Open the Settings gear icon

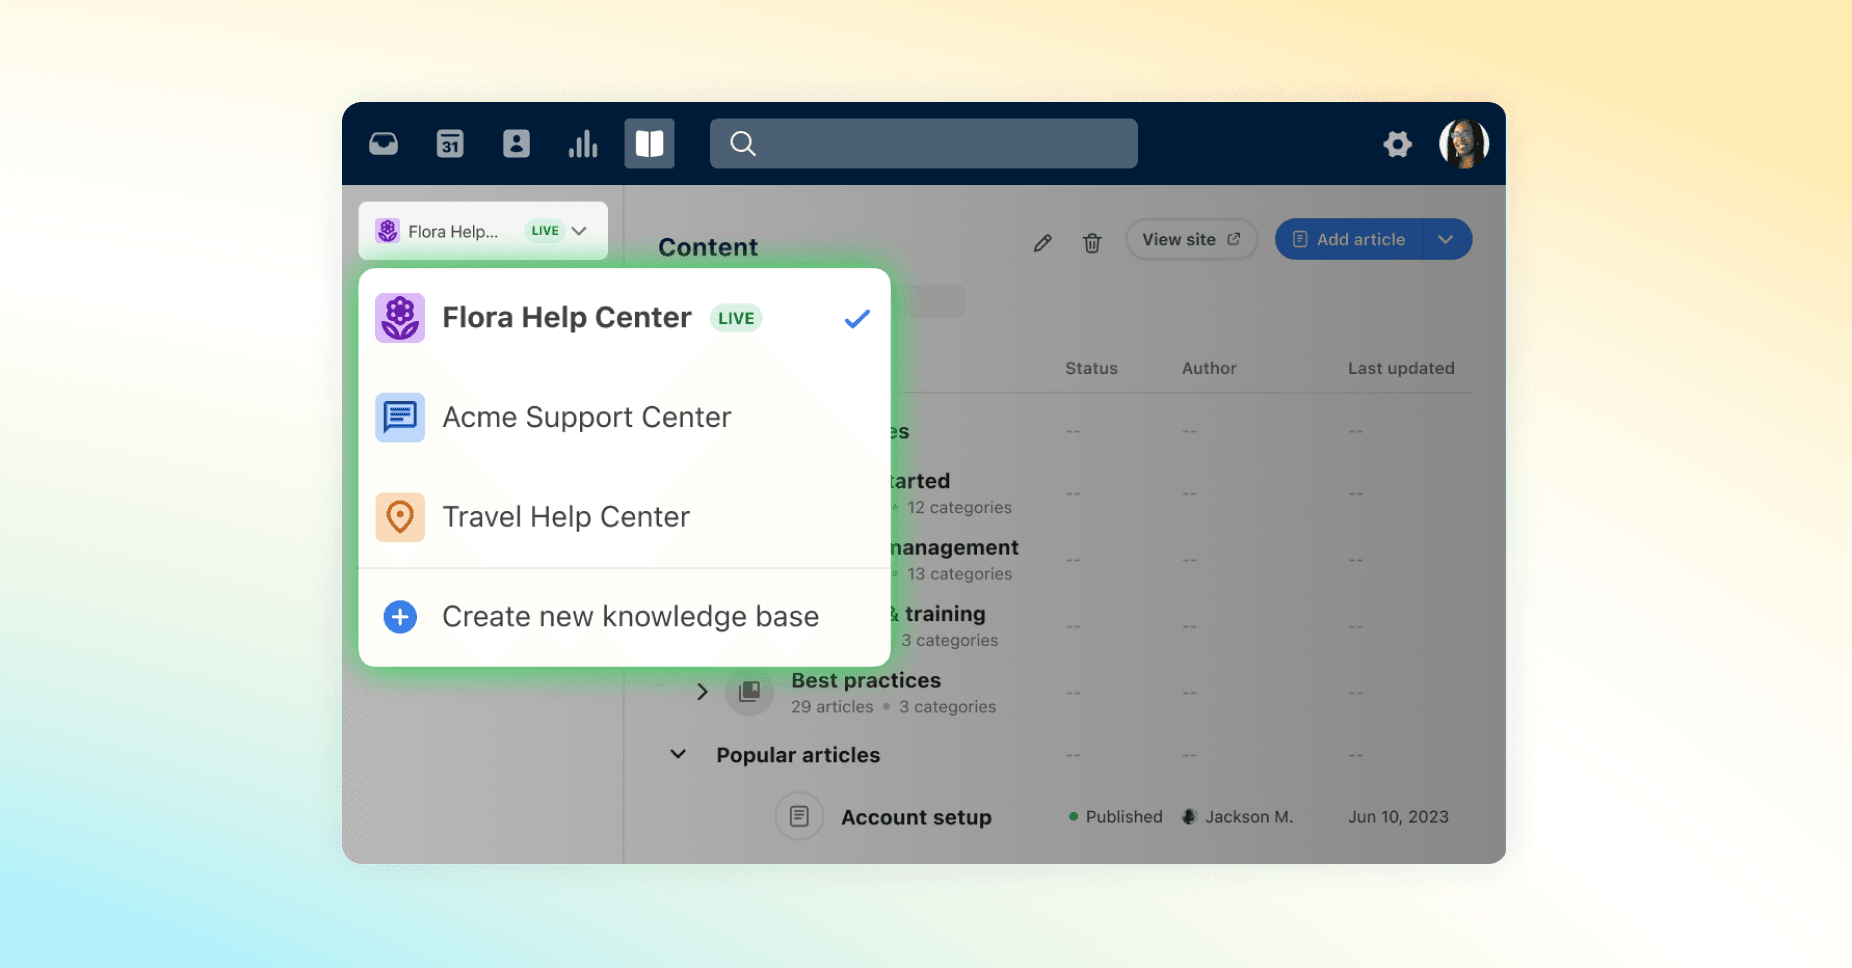coord(1397,144)
